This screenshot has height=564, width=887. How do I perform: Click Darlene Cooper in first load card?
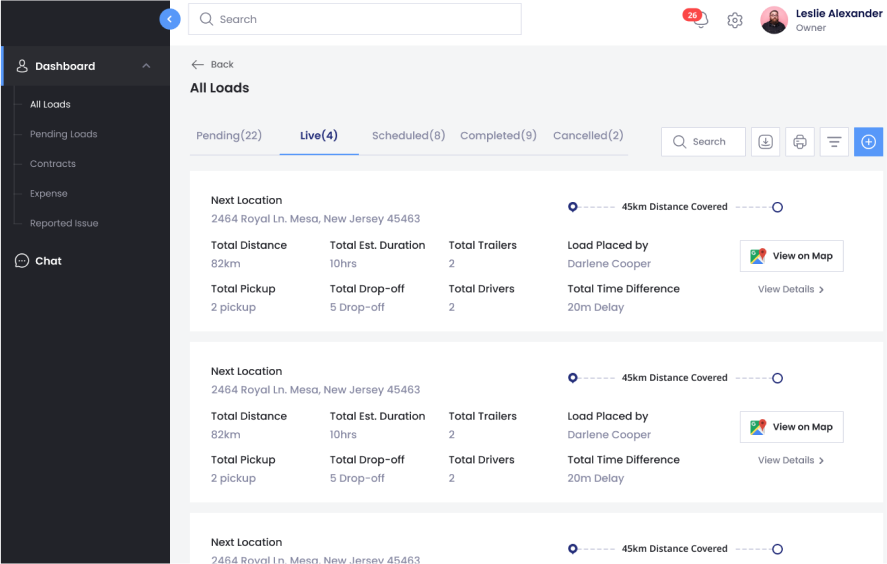(609, 264)
